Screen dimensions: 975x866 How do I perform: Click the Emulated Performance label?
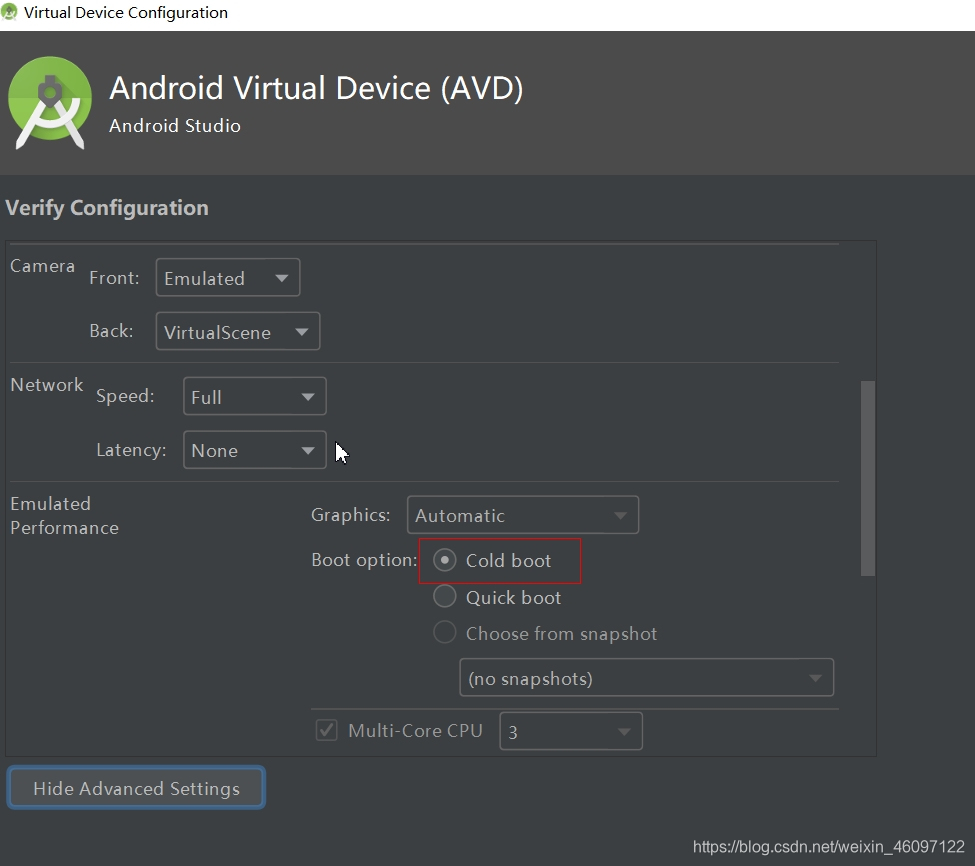[64, 515]
